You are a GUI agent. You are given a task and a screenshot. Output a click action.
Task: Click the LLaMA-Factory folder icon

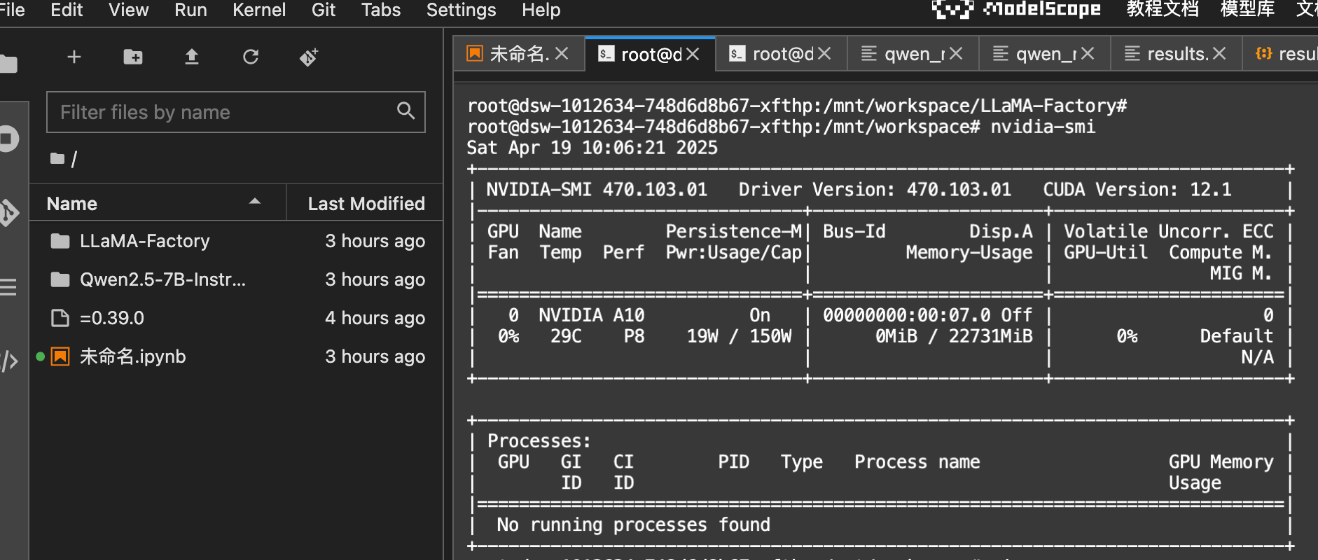point(60,241)
